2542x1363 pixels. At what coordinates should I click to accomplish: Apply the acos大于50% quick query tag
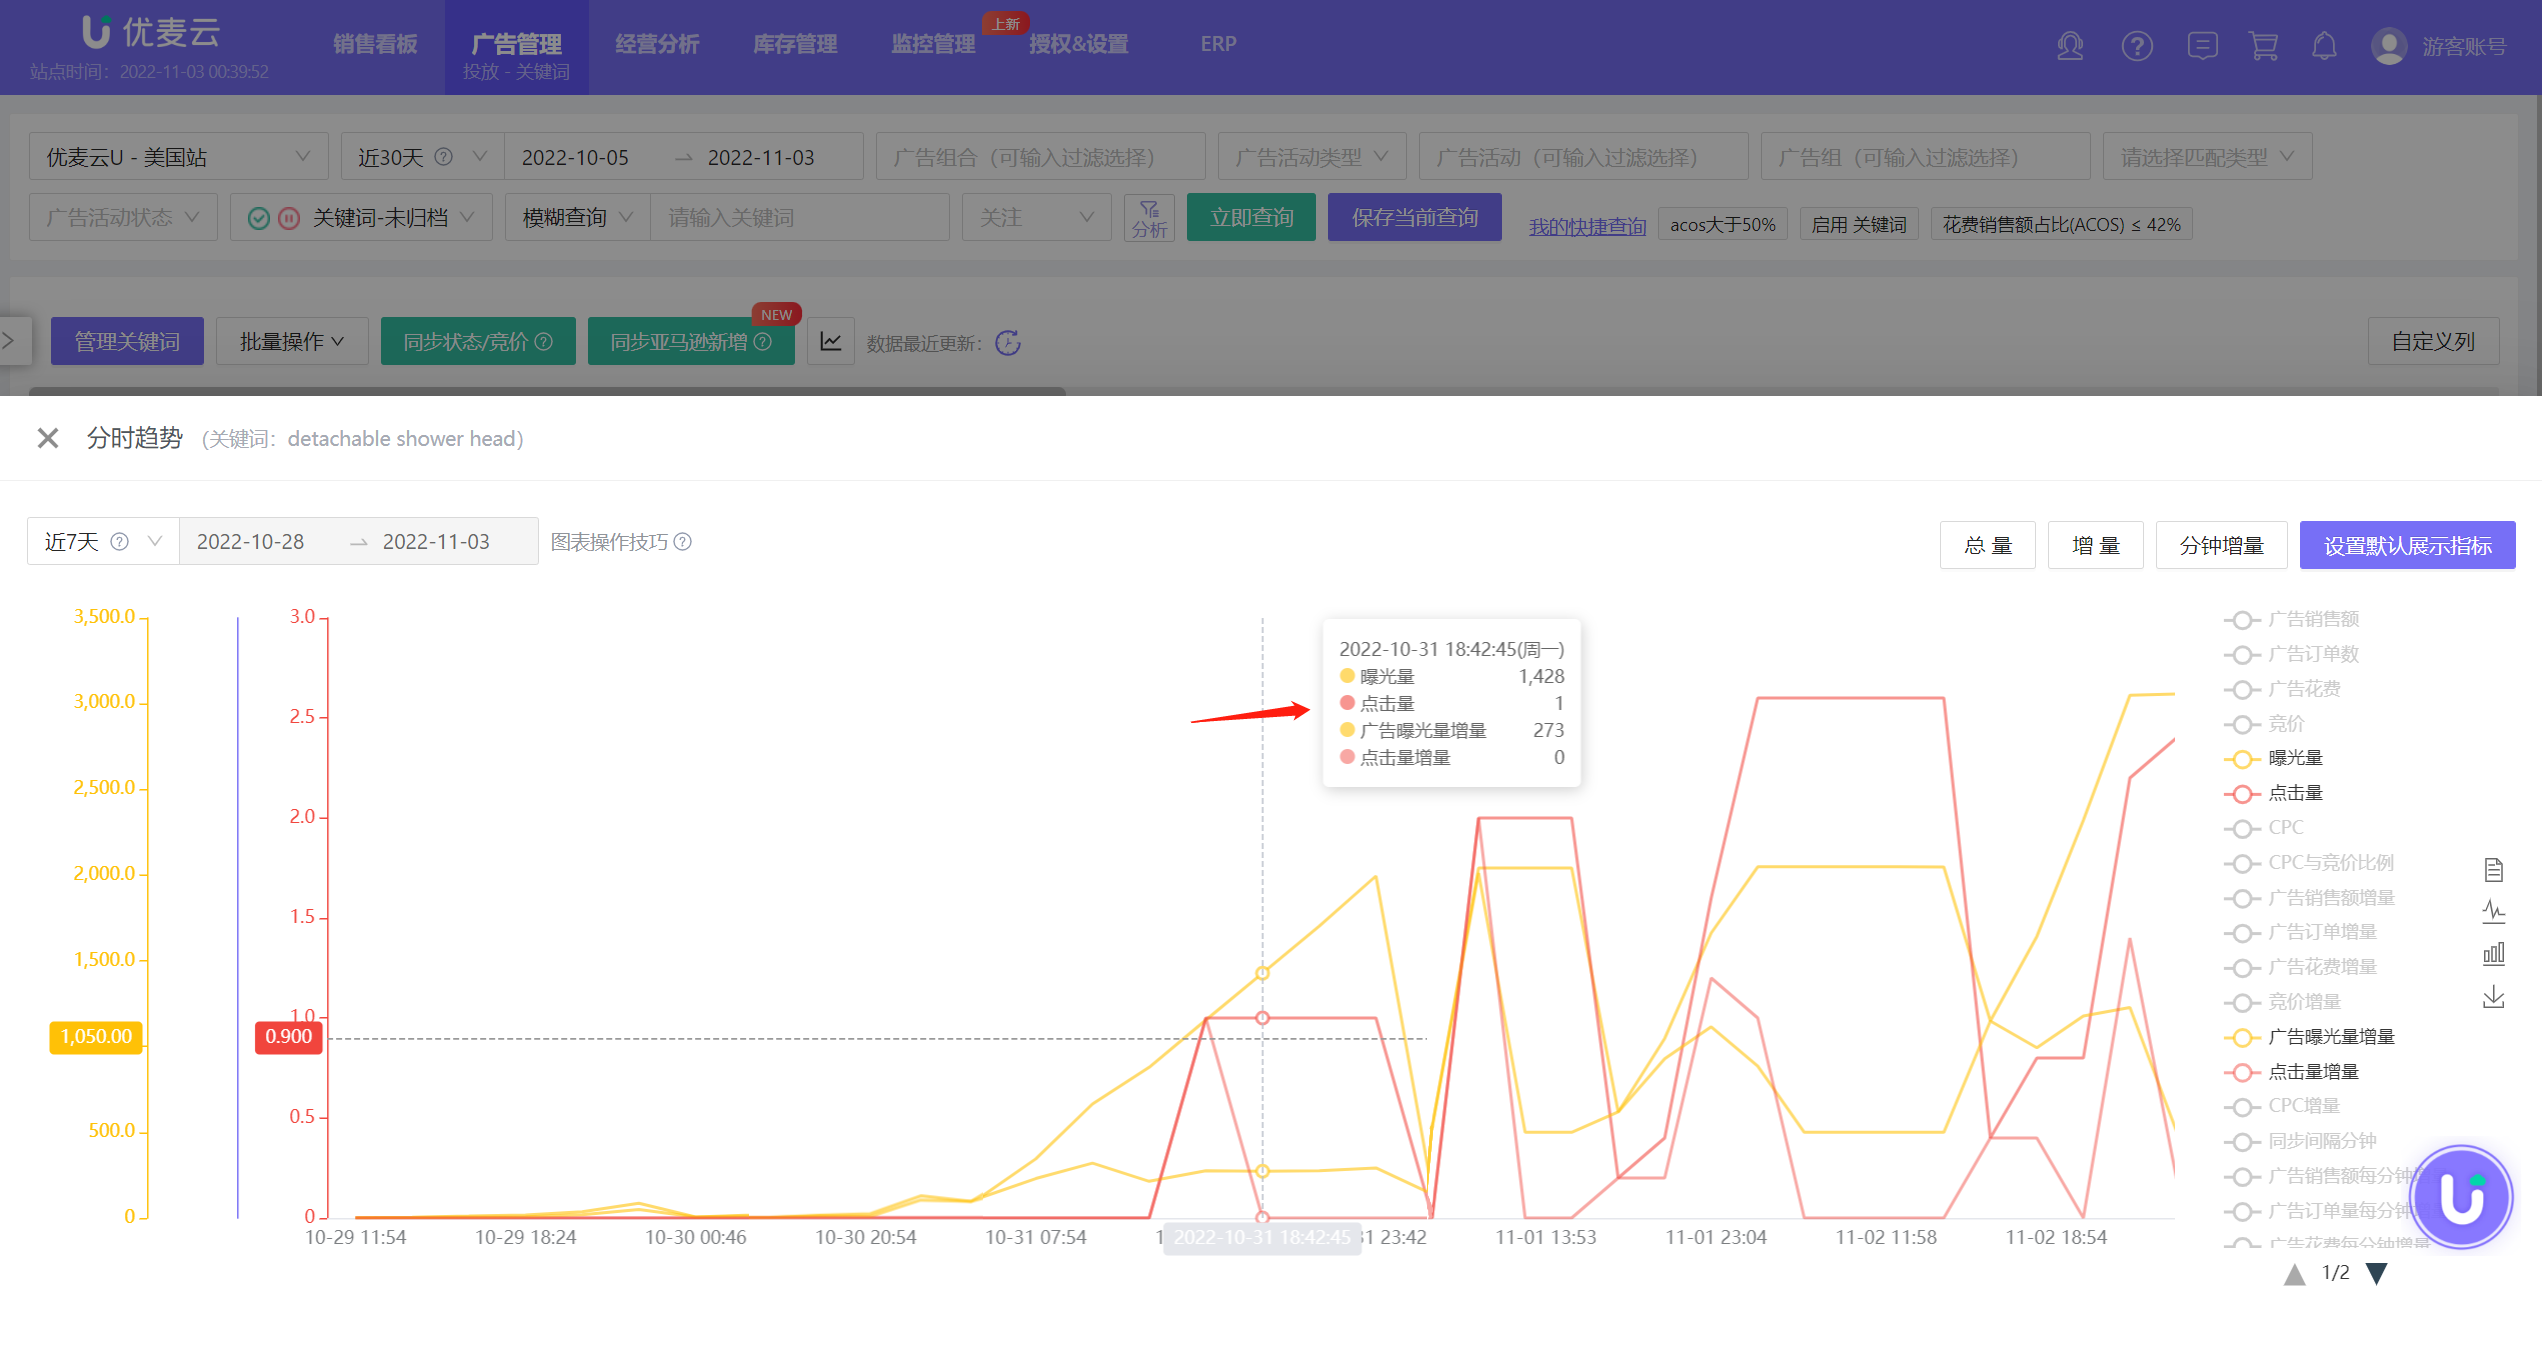pos(1722,225)
